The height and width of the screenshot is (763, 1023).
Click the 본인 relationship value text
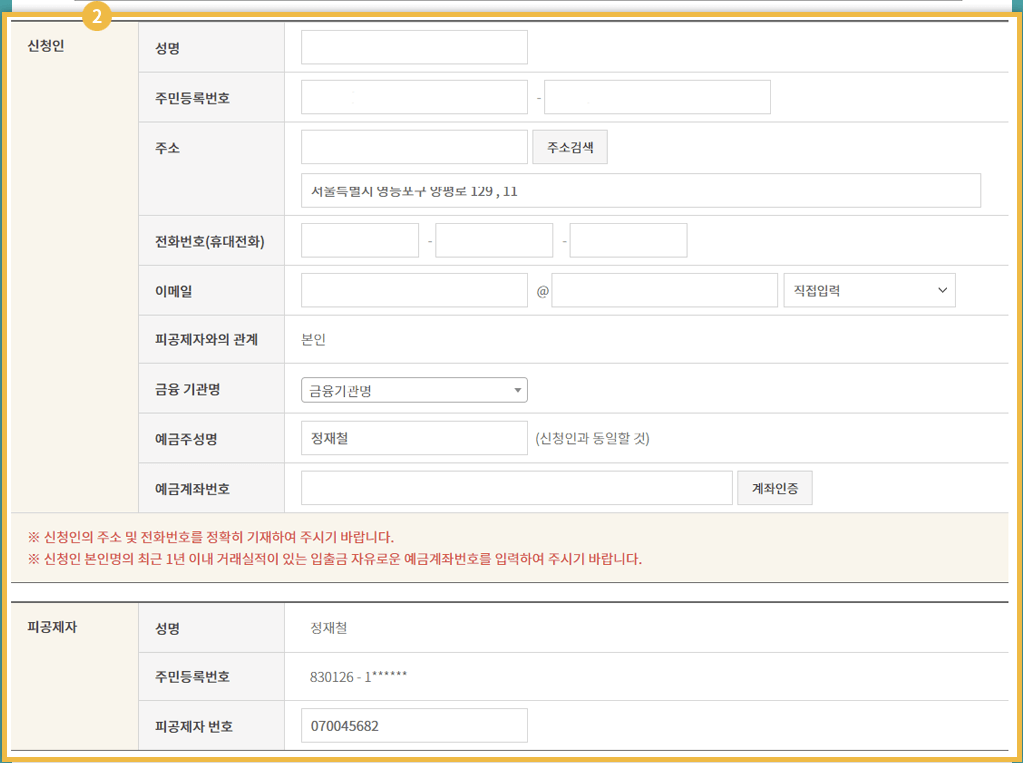point(313,340)
